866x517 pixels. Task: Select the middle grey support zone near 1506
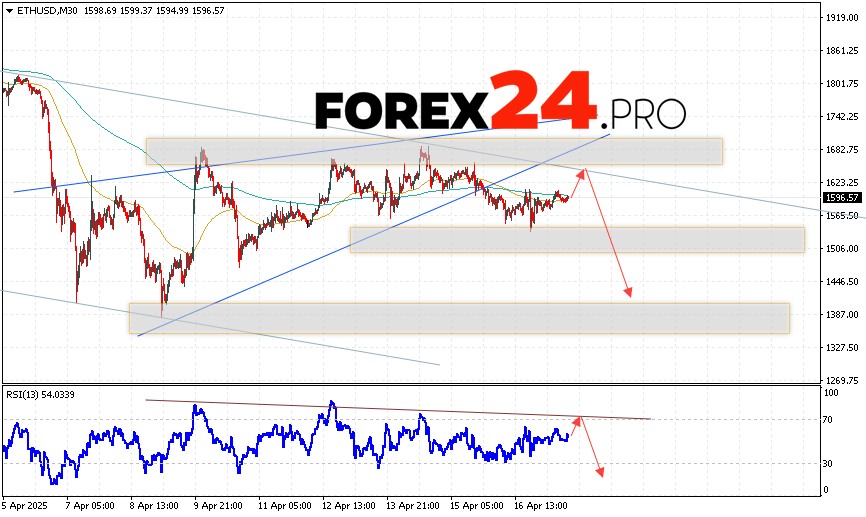577,239
